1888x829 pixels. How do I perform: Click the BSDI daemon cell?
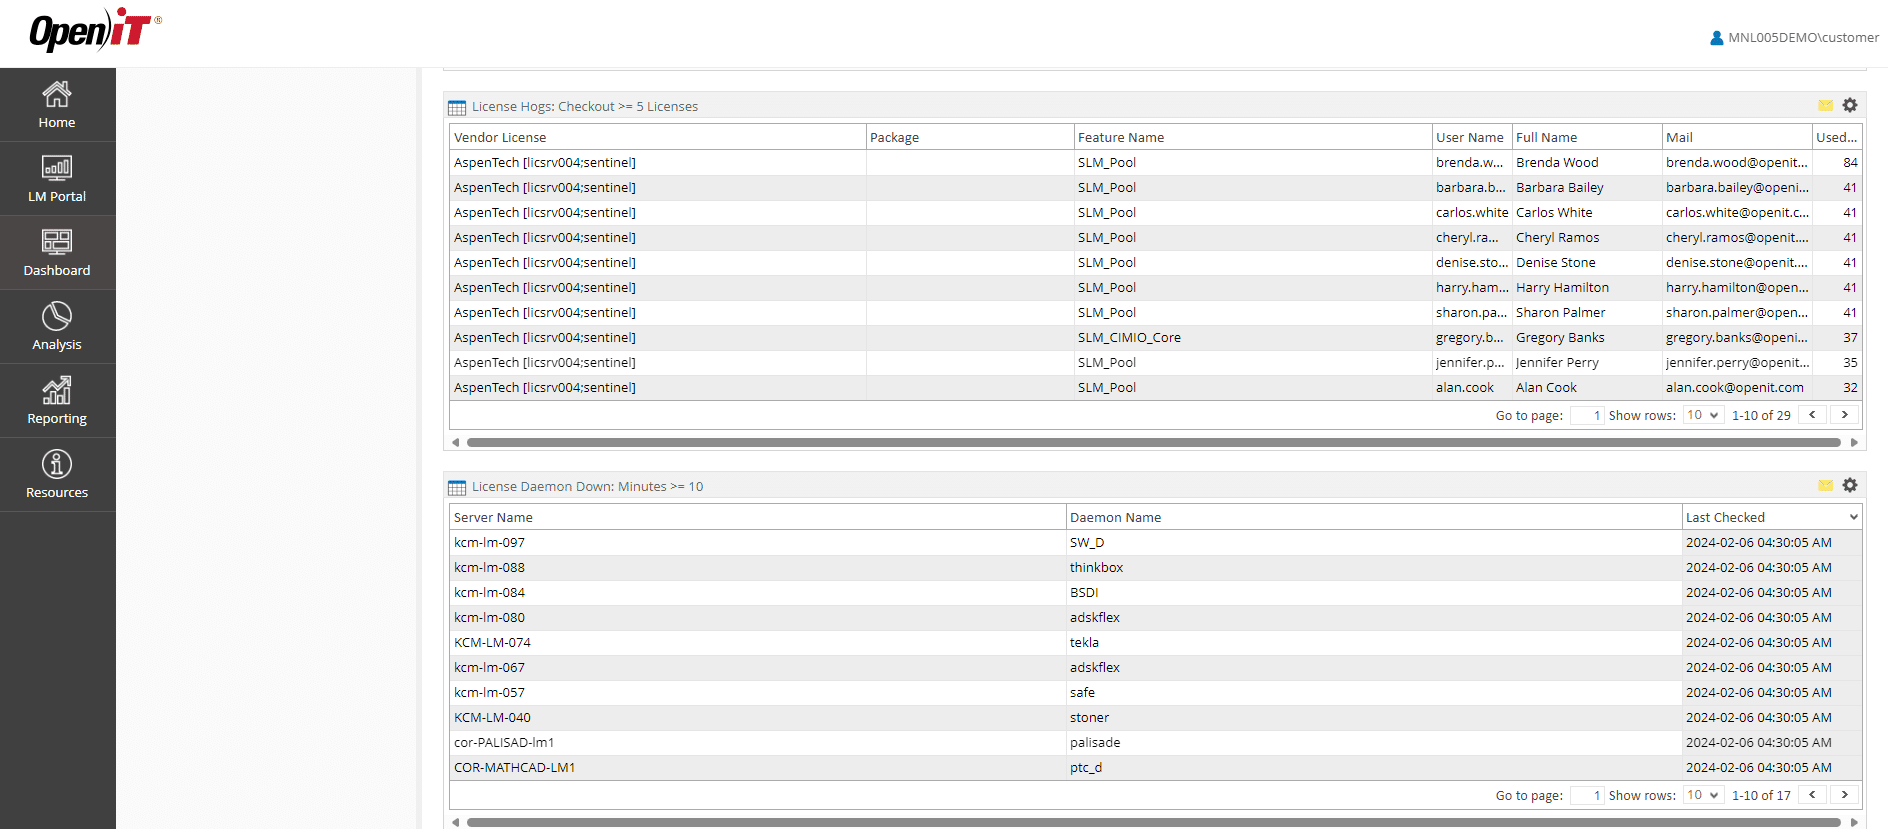point(1374,592)
